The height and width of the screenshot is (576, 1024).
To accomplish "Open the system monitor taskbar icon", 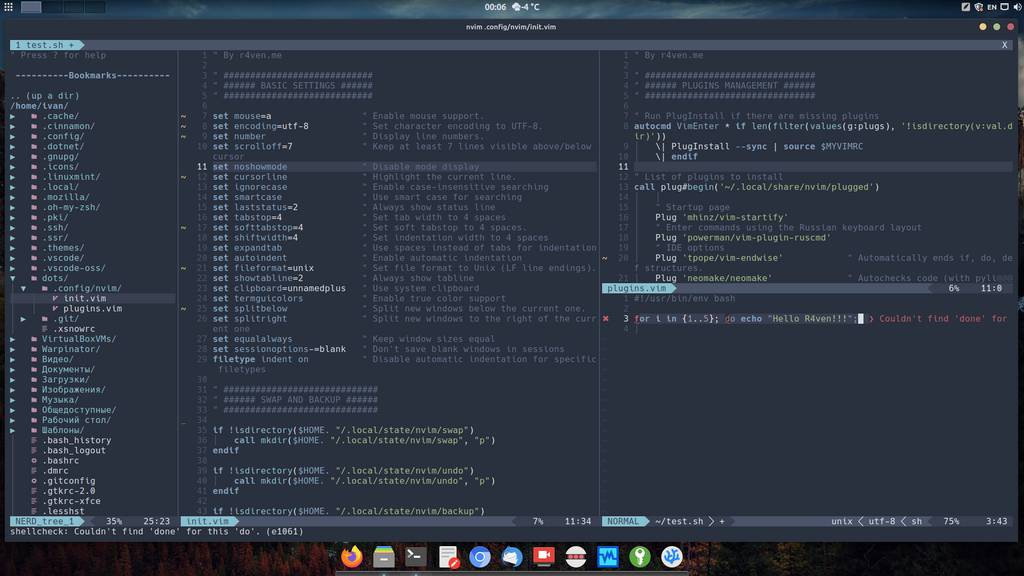I will point(607,557).
